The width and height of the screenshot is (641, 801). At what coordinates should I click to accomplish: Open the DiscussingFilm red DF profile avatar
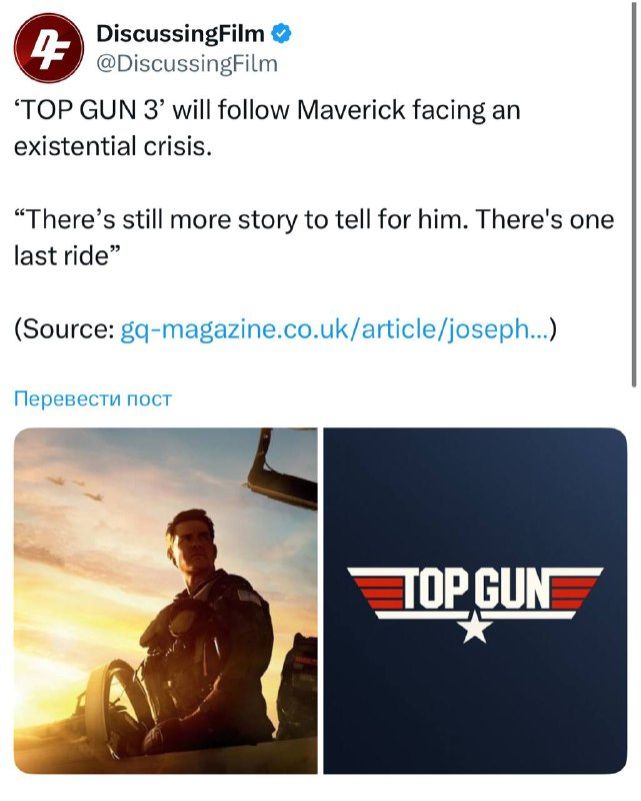click(49, 49)
